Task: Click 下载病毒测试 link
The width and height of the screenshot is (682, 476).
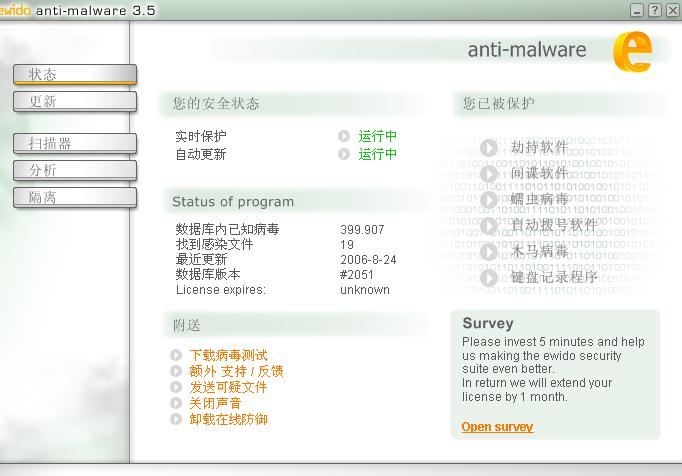Action: point(228,355)
